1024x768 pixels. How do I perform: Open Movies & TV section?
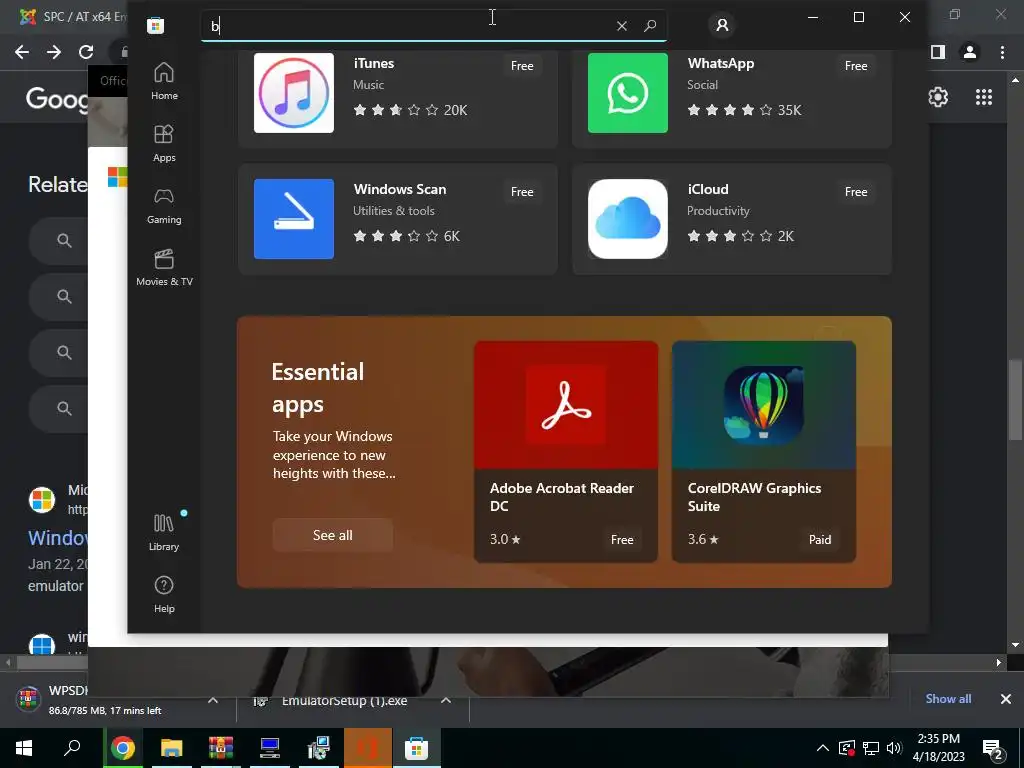(x=164, y=267)
